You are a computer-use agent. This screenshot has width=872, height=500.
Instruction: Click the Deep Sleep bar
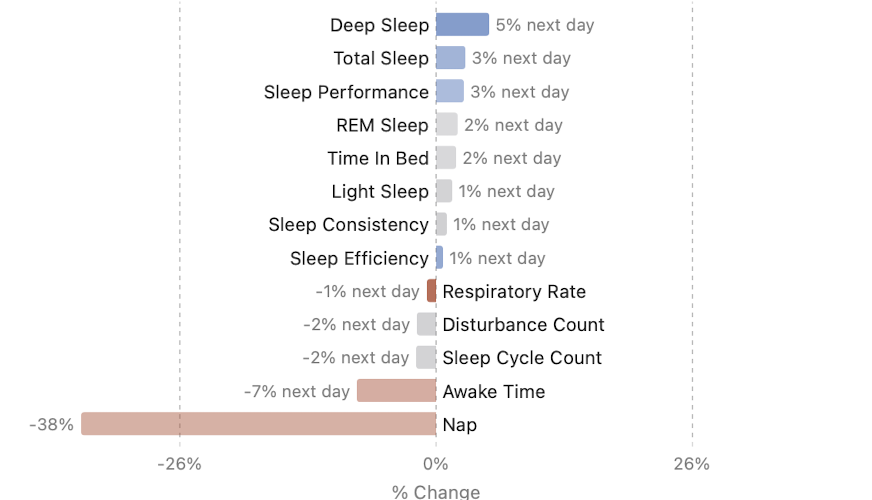[462, 25]
